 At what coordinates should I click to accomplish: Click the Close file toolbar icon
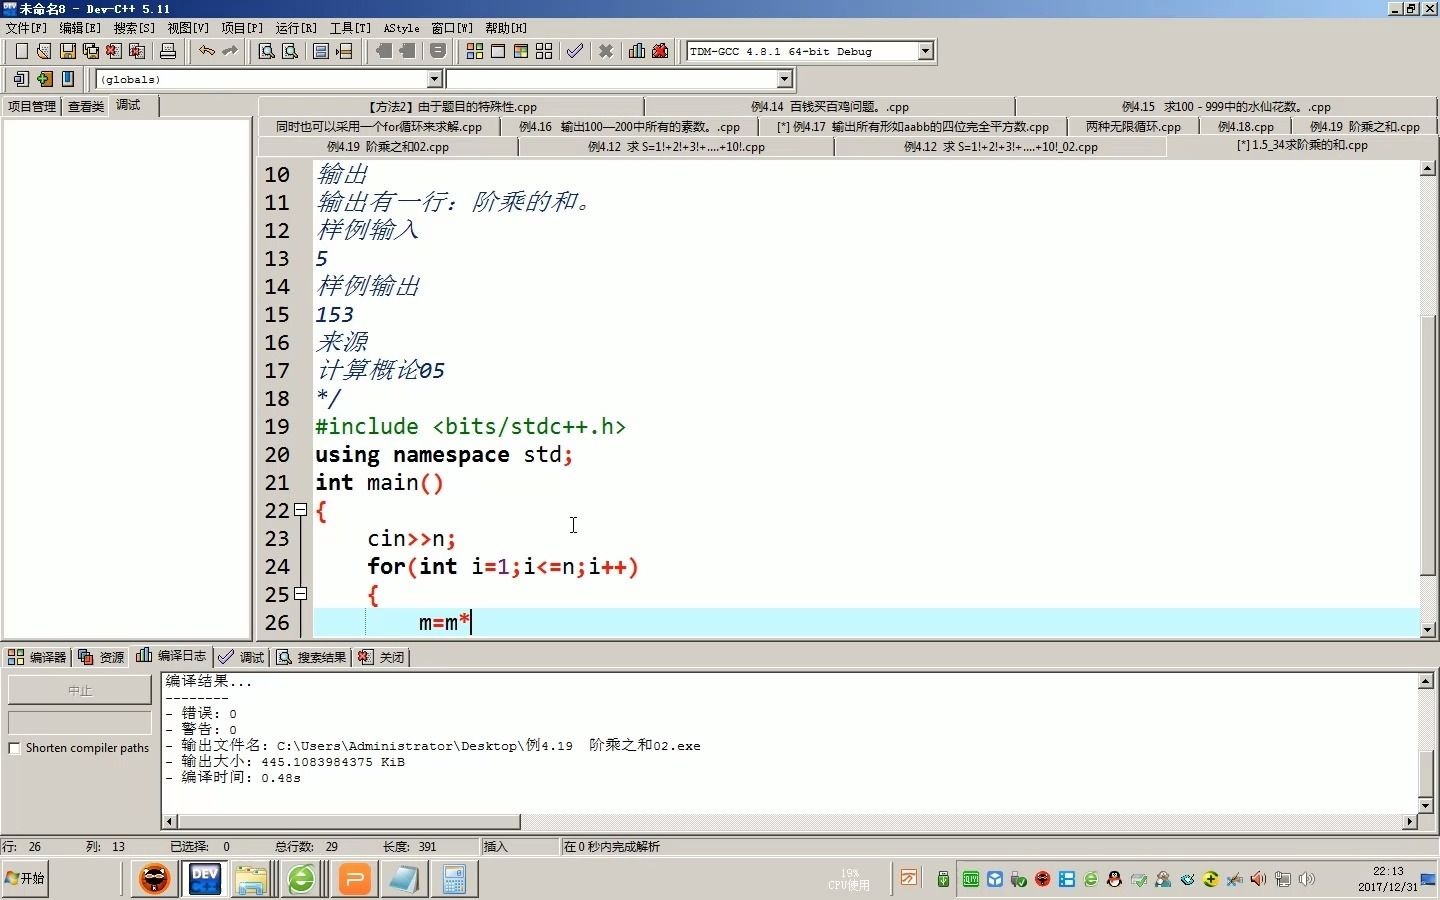(x=114, y=51)
